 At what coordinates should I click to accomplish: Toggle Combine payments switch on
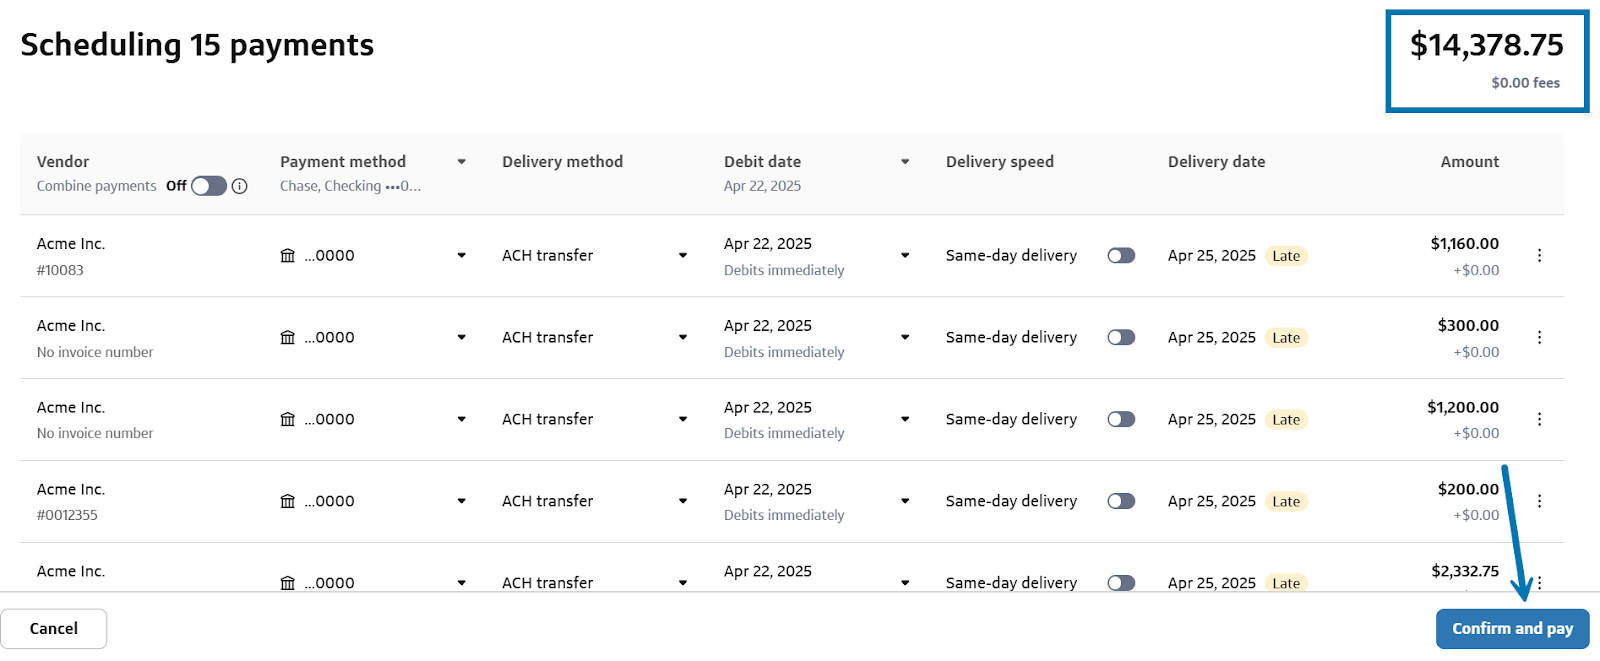(209, 186)
